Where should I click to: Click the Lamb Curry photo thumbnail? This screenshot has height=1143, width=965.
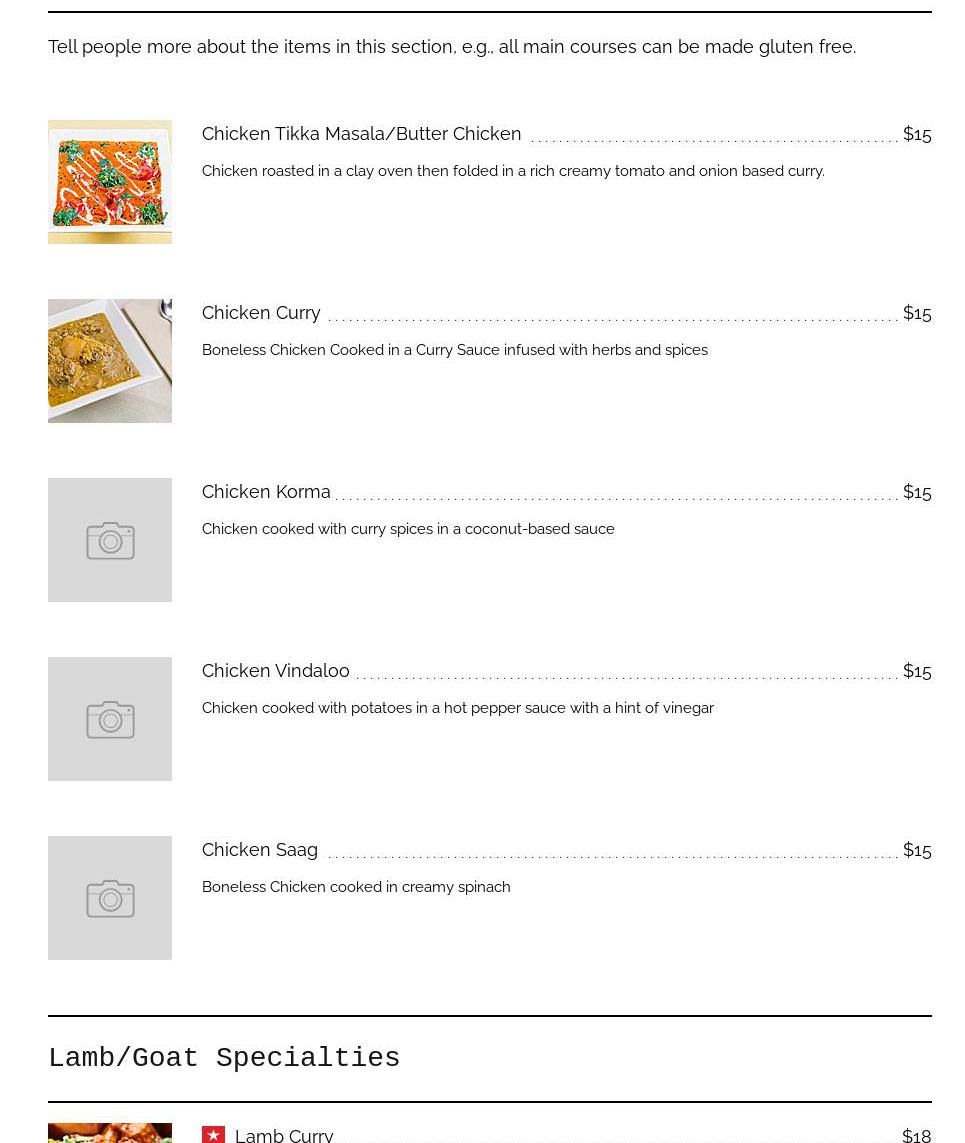[x=110, y=1133]
